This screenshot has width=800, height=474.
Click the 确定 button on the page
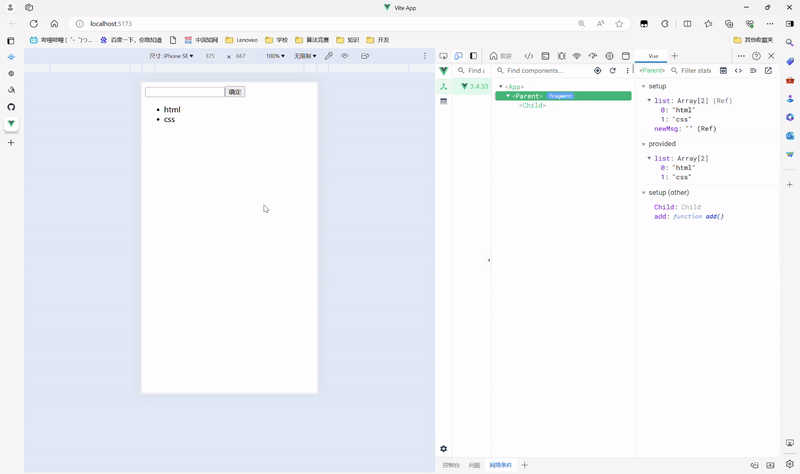point(235,92)
